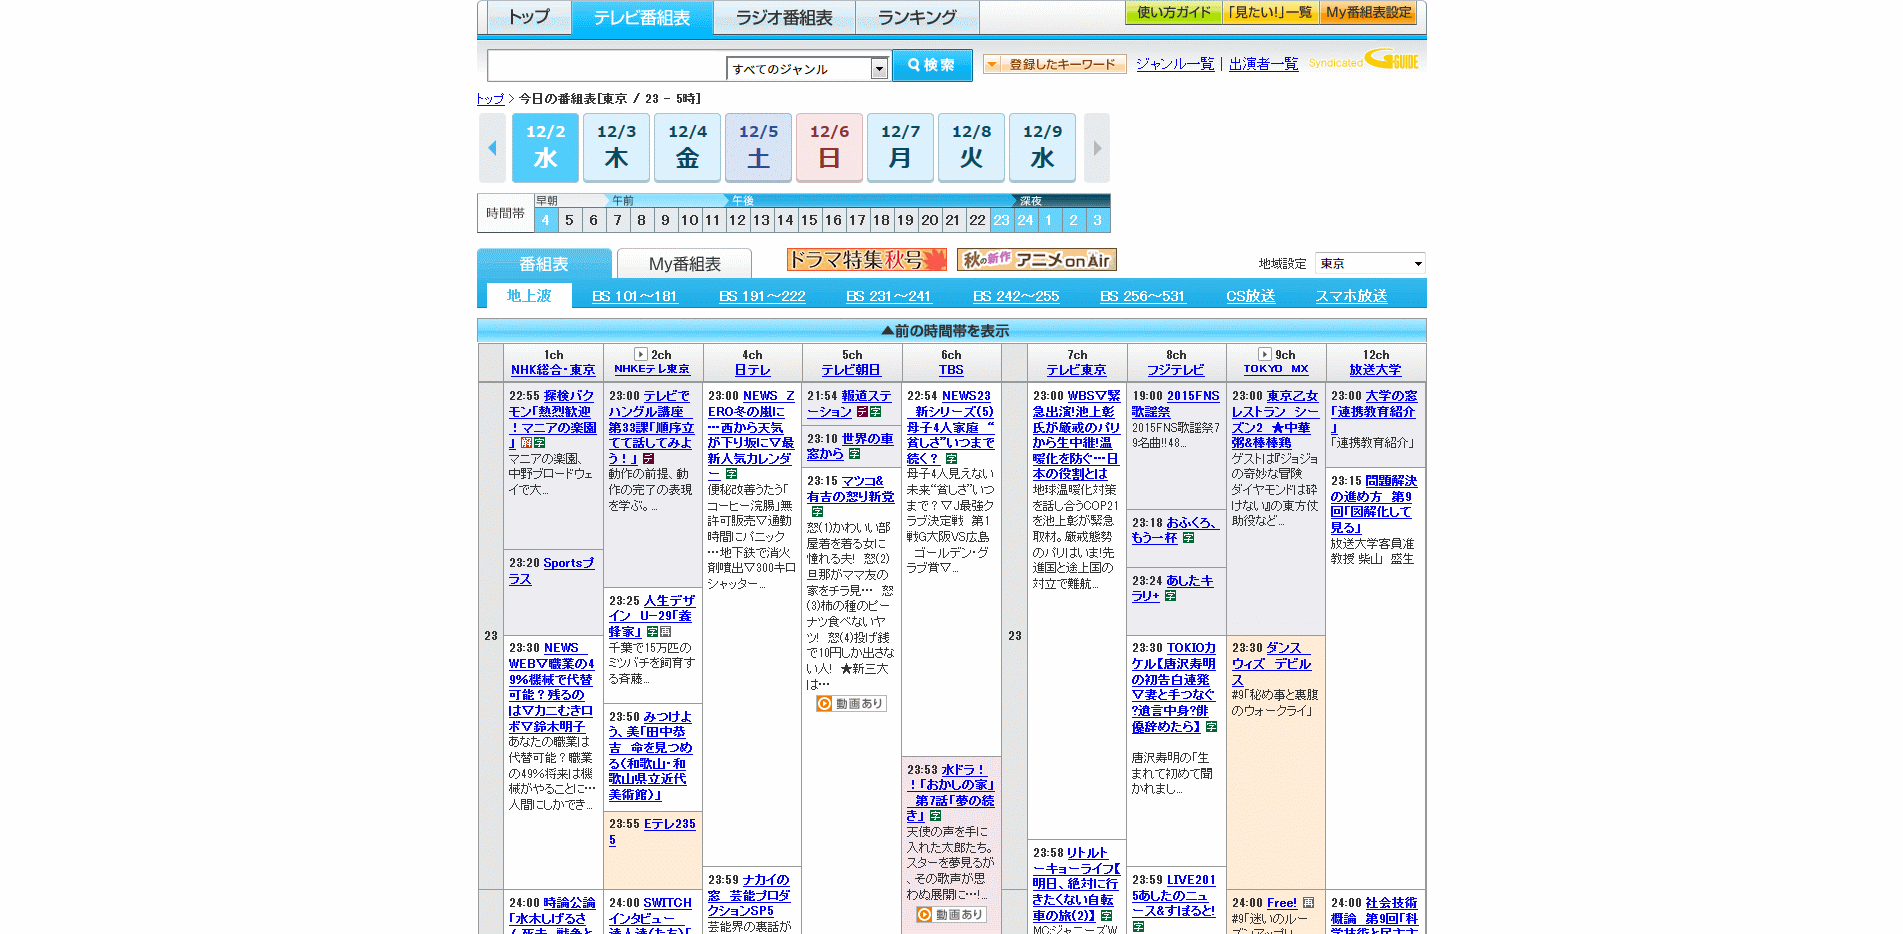Select the 12/5 土 date
Image resolution: width=1903 pixels, height=934 pixels.
tap(759, 148)
